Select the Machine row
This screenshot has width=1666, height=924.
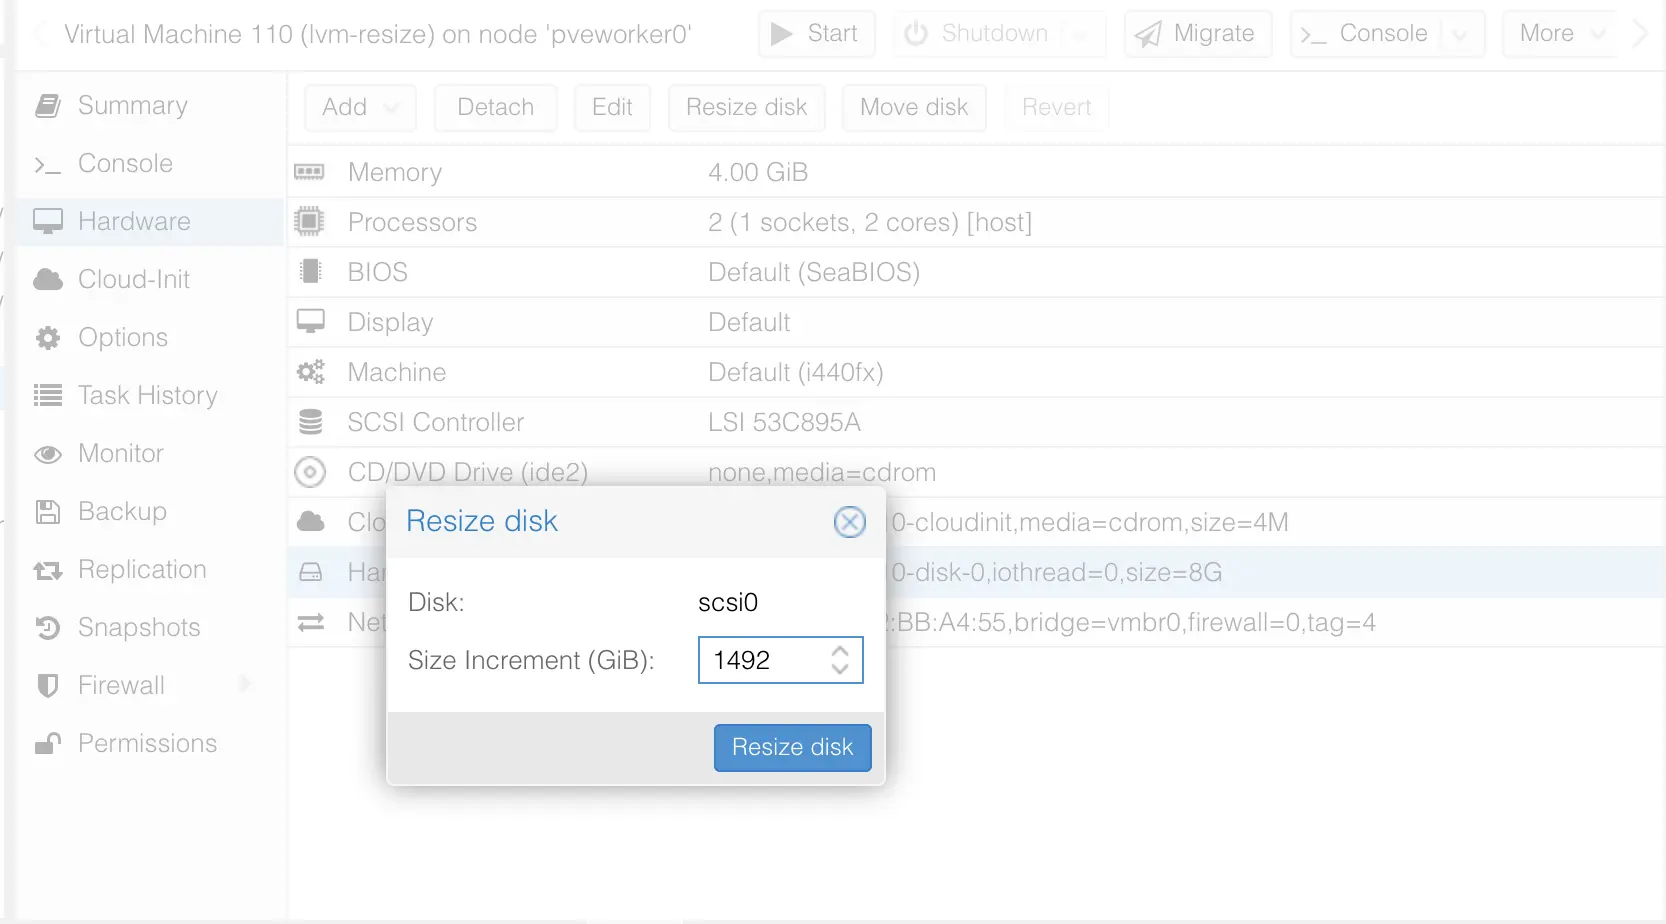click(x=976, y=372)
